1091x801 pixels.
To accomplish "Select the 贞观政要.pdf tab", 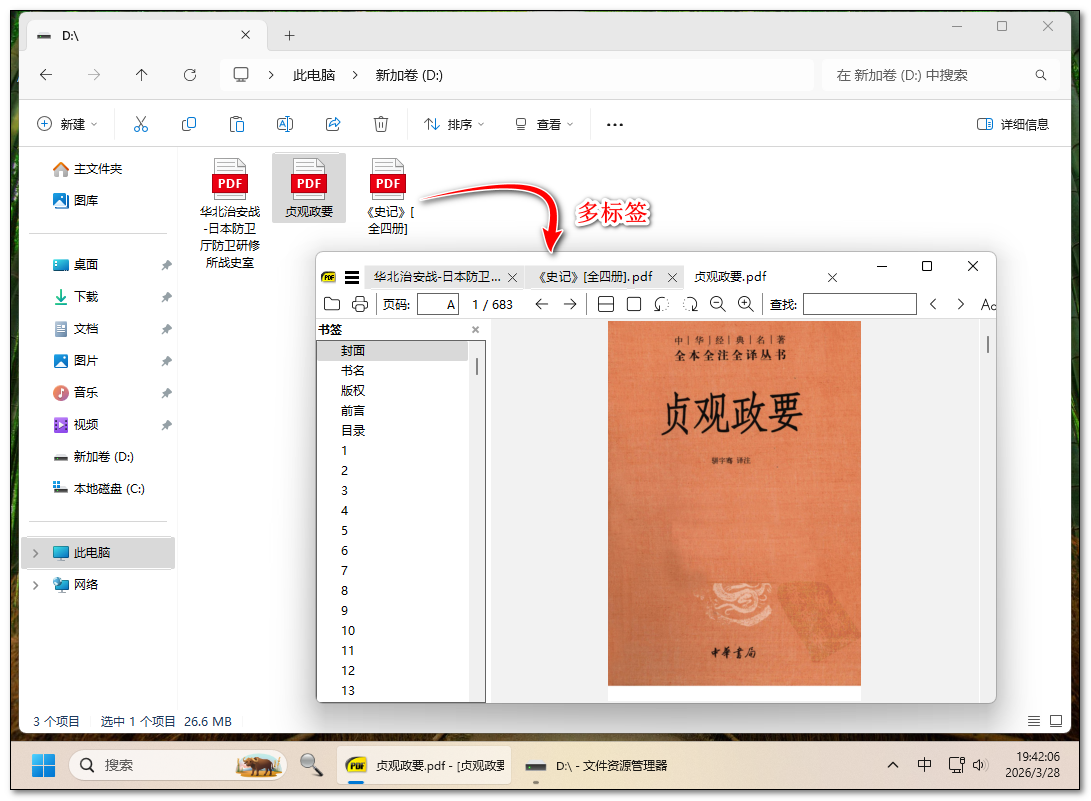I will [x=730, y=277].
